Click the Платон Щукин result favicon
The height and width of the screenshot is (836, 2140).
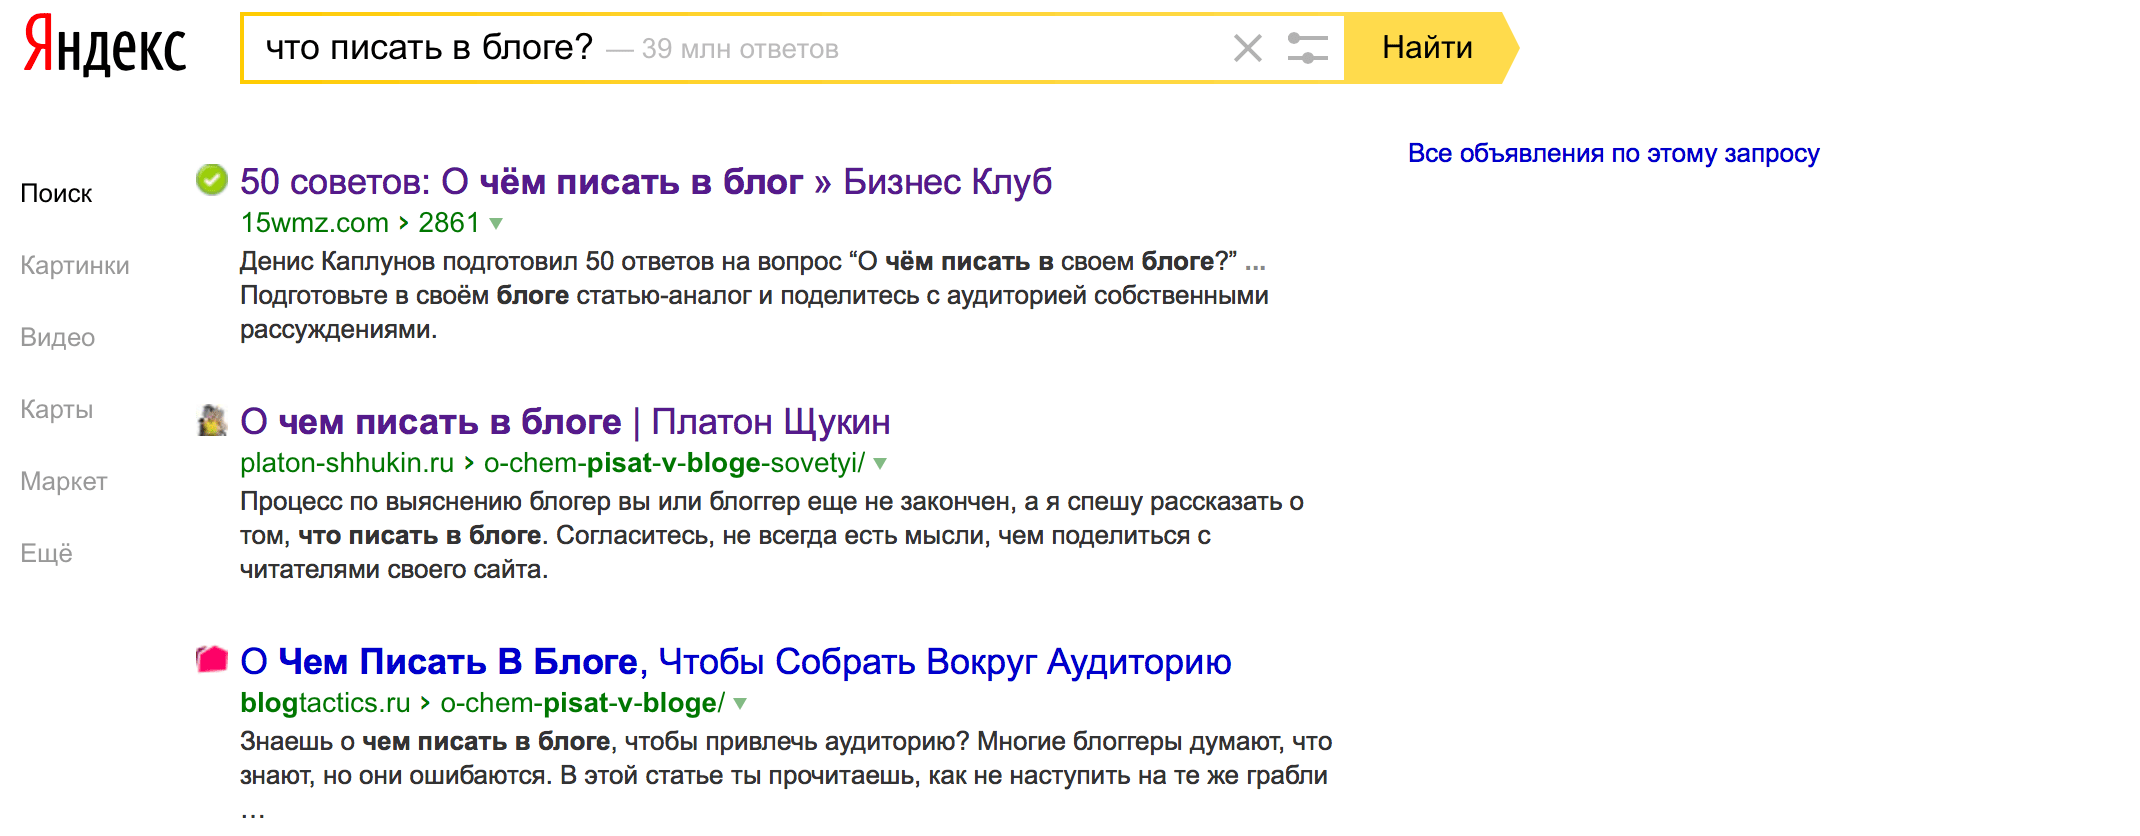coord(211,421)
